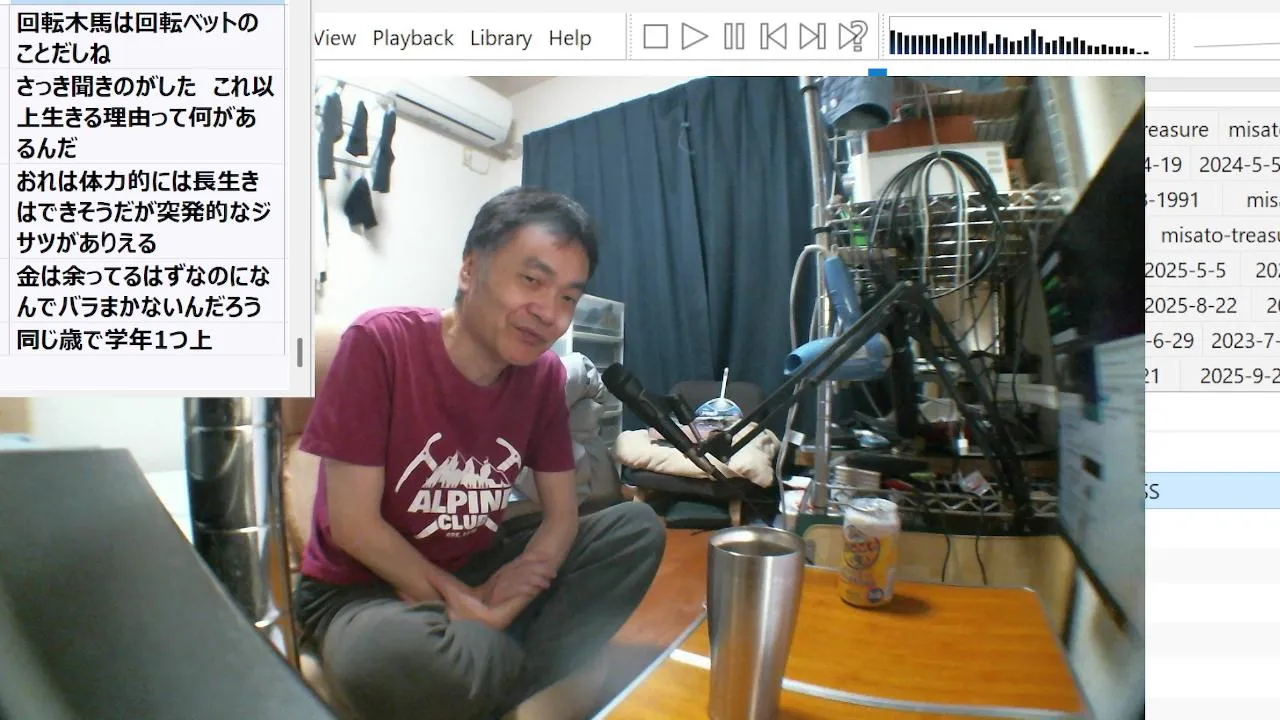
Task: Click the volume slider track in toolbar
Action: click(x=1236, y=42)
